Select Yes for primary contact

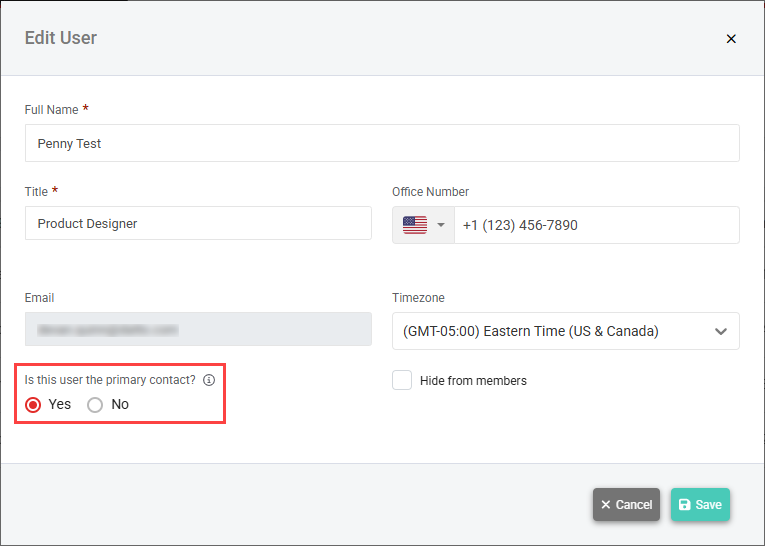34,405
